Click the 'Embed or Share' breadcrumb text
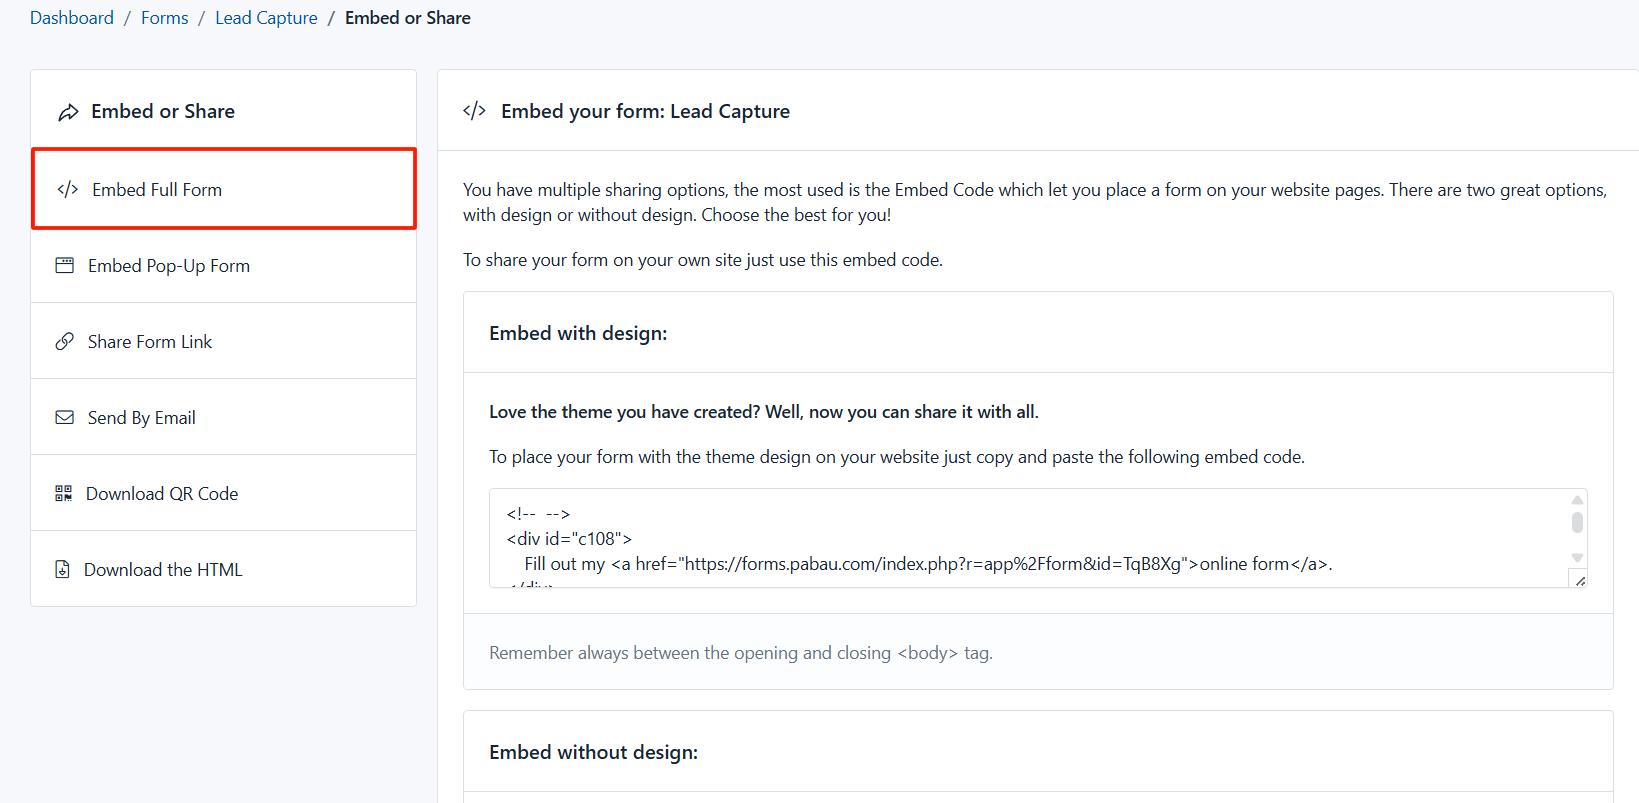Screen dimensions: 1639x803 pos(408,18)
